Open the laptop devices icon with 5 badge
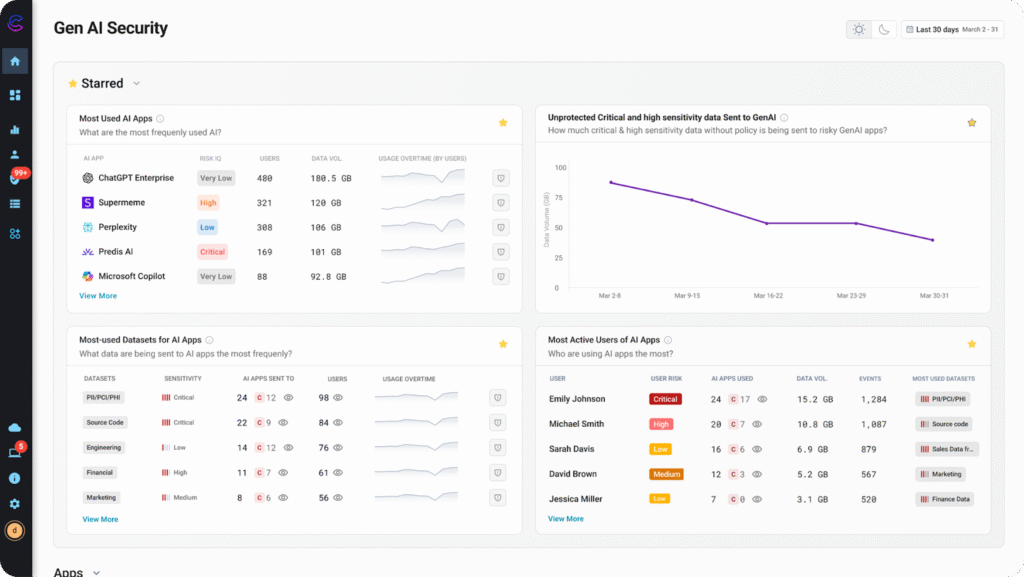 15,452
